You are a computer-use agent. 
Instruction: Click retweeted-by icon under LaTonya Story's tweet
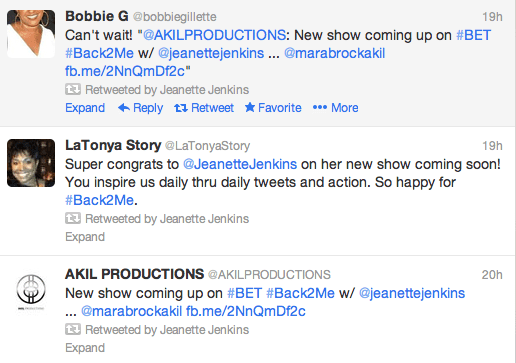[x=73, y=218]
